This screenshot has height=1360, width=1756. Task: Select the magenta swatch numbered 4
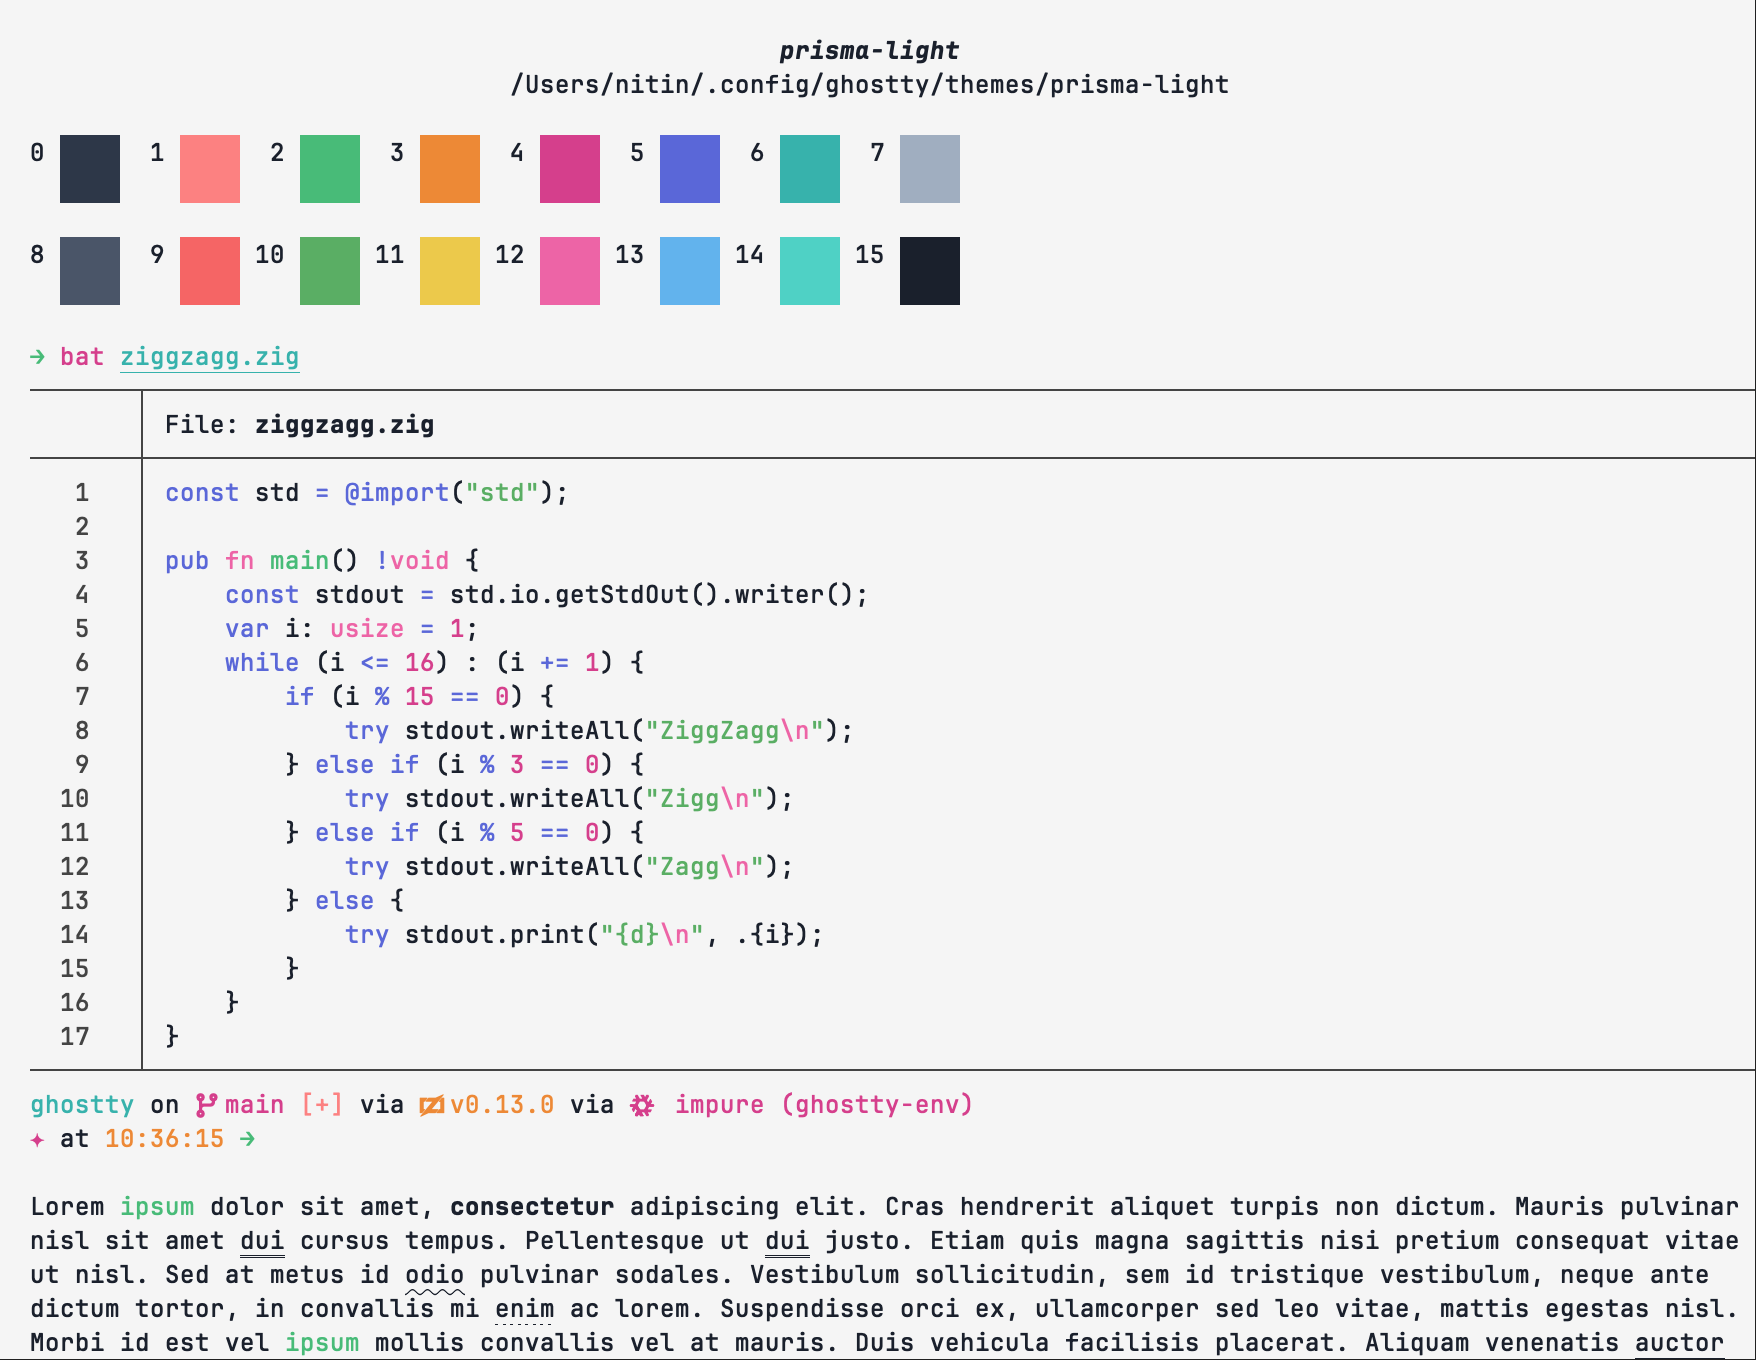click(570, 169)
